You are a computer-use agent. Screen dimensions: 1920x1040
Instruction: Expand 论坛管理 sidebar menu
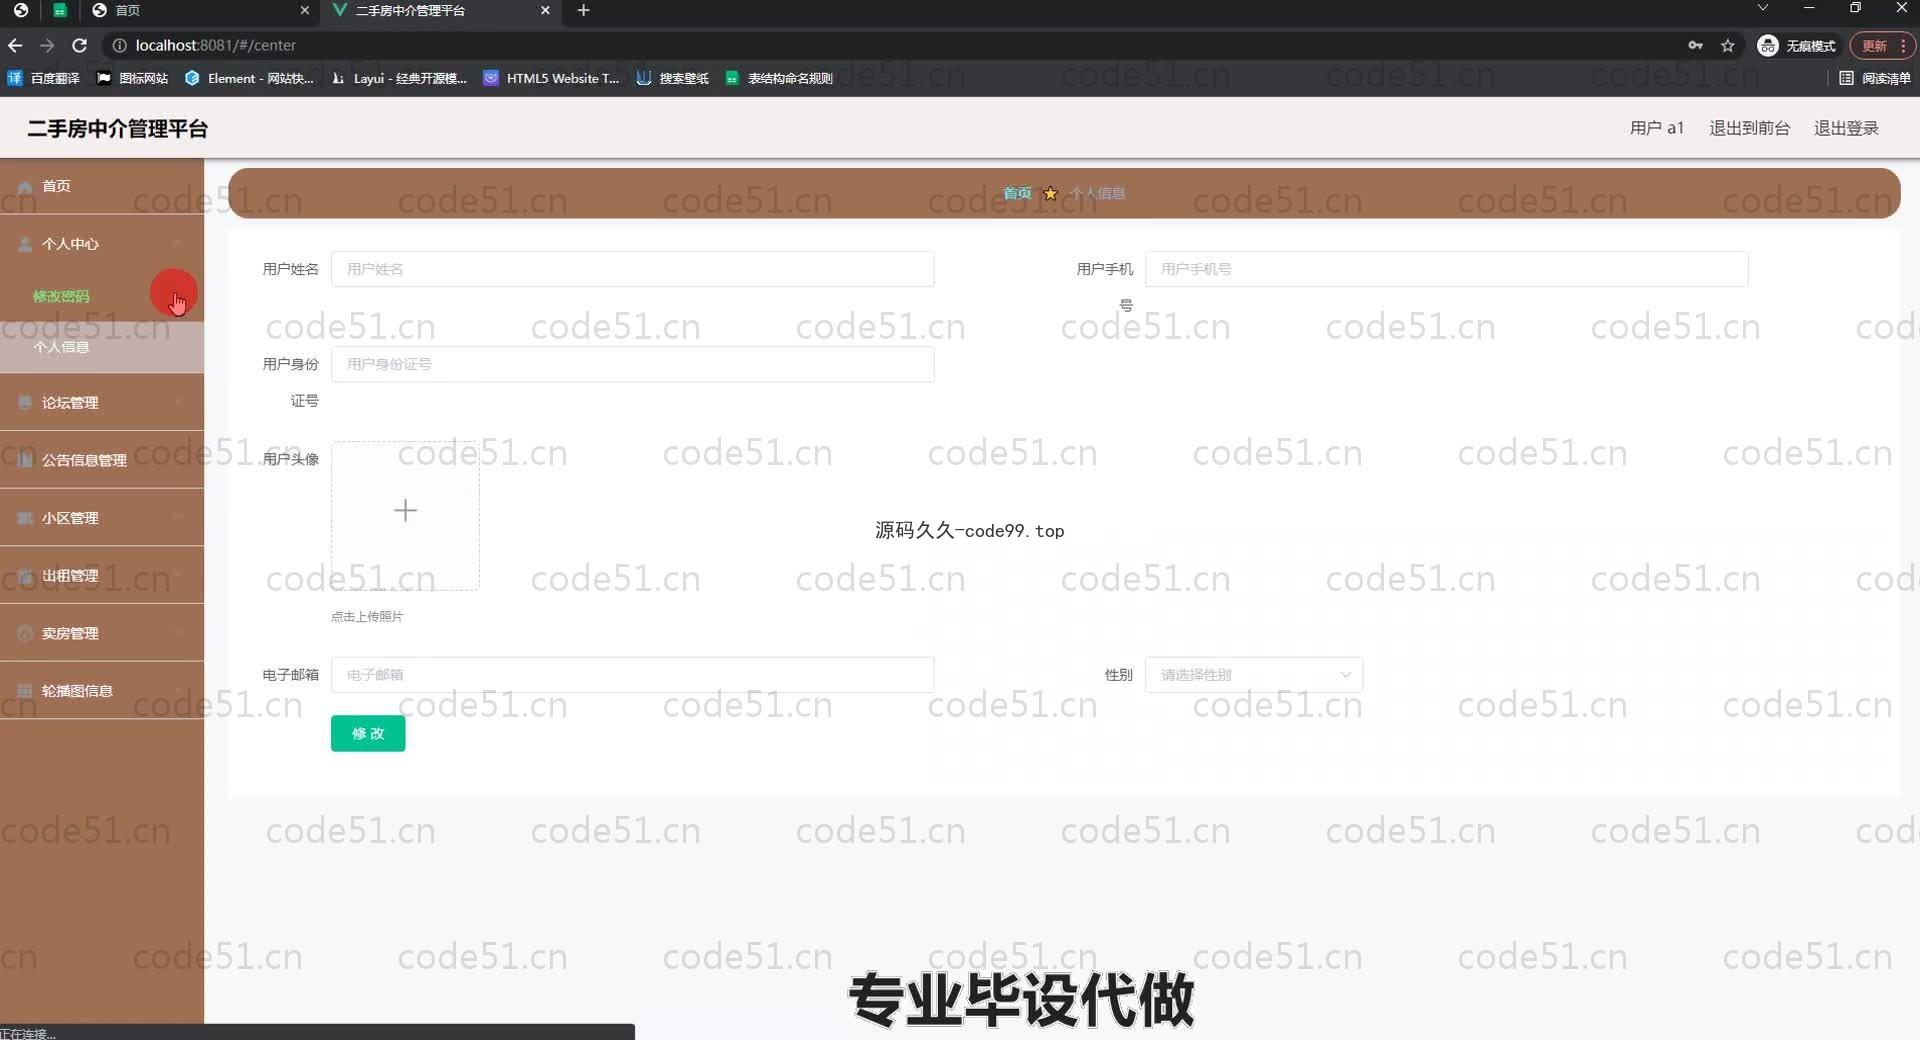tap(102, 402)
